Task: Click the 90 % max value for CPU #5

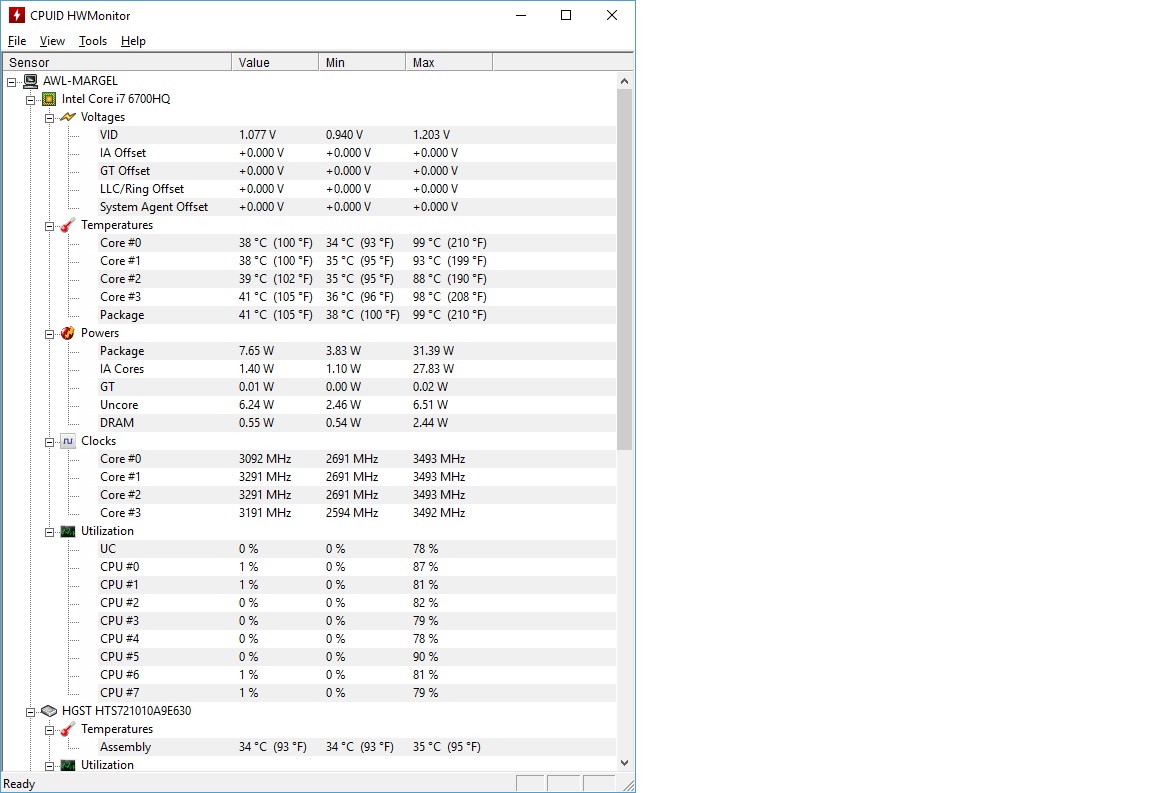Action: (x=425, y=657)
